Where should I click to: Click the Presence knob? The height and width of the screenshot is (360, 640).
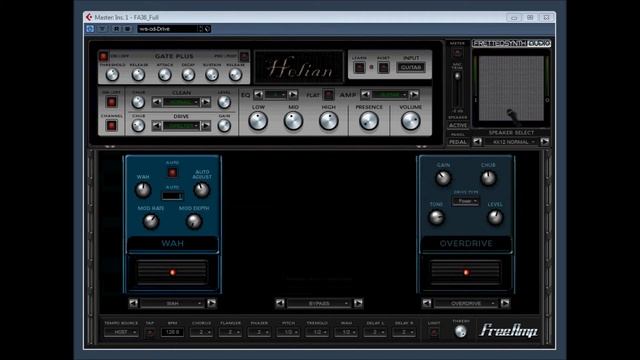(x=369, y=121)
